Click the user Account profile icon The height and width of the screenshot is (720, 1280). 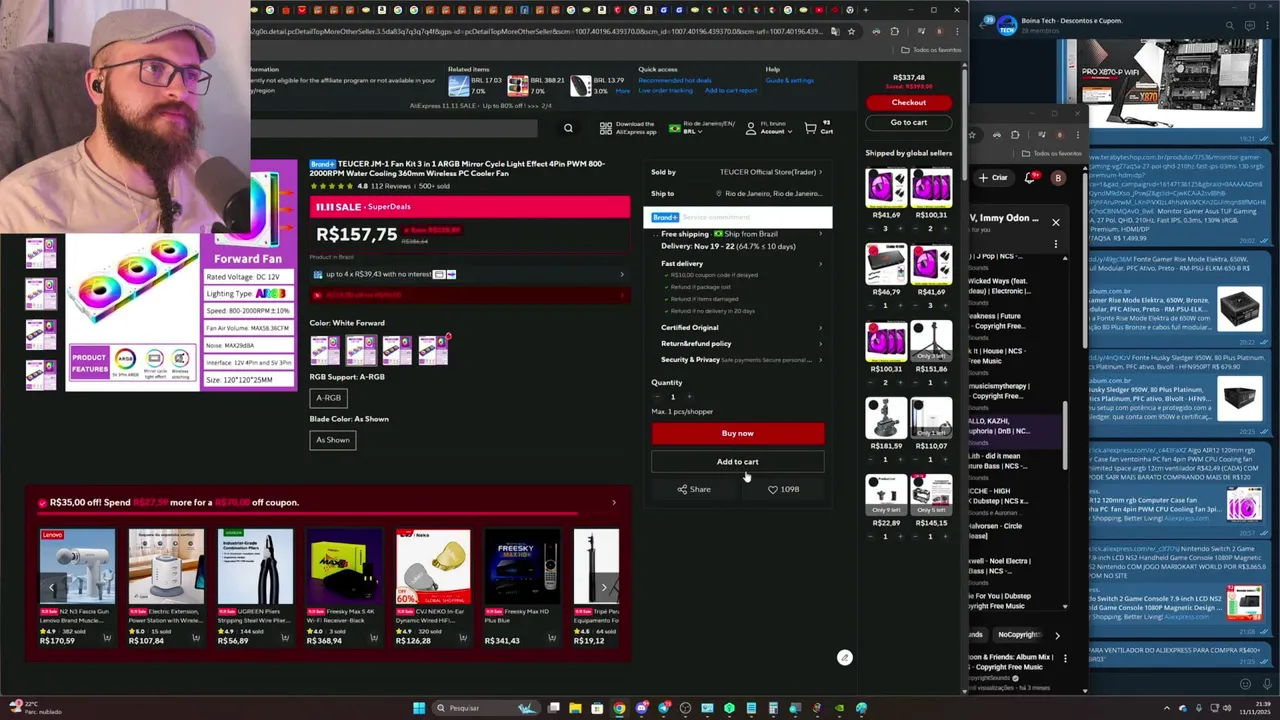[x=750, y=128]
